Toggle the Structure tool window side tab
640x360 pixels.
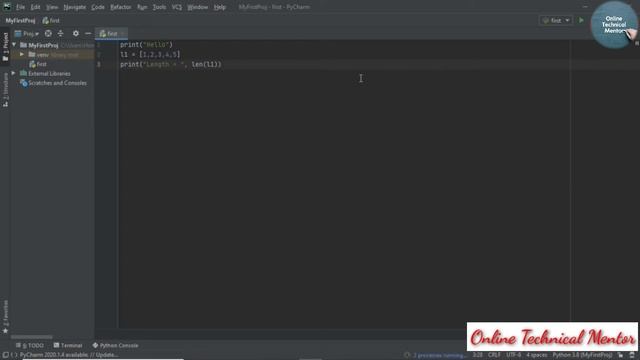click(x=5, y=90)
